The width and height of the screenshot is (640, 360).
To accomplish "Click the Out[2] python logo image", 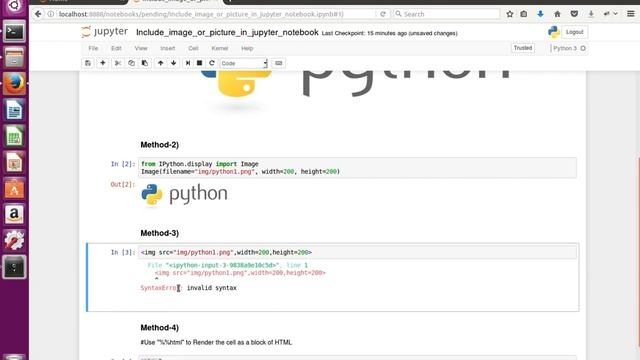I will 184,195.
